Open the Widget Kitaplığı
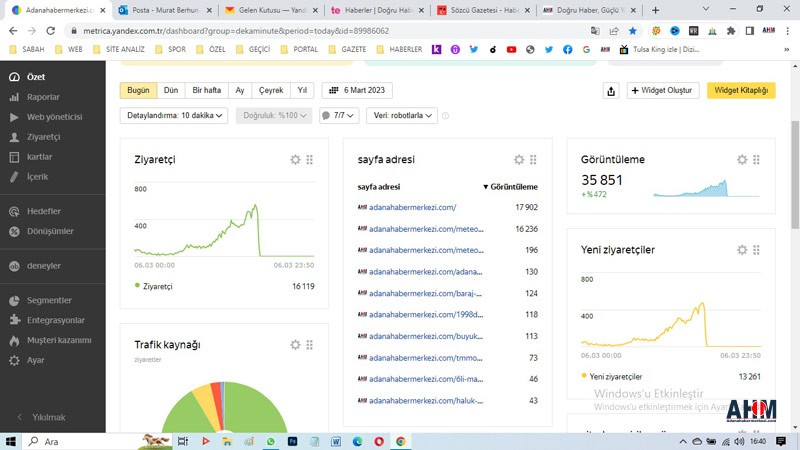800x450 pixels. 741,91
